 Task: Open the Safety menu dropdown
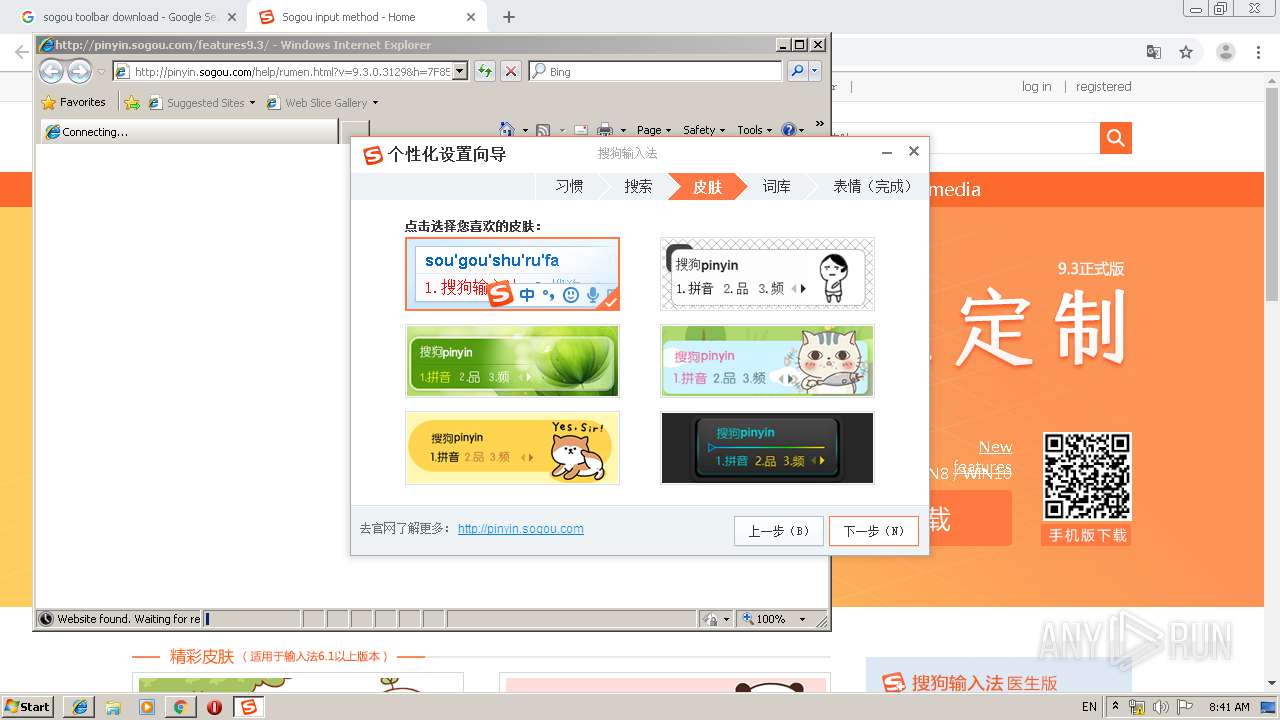[704, 130]
